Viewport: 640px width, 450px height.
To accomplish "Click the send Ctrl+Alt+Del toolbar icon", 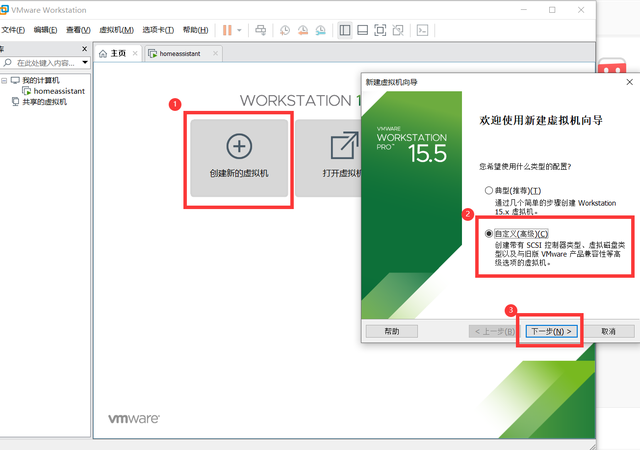I will (x=260, y=30).
